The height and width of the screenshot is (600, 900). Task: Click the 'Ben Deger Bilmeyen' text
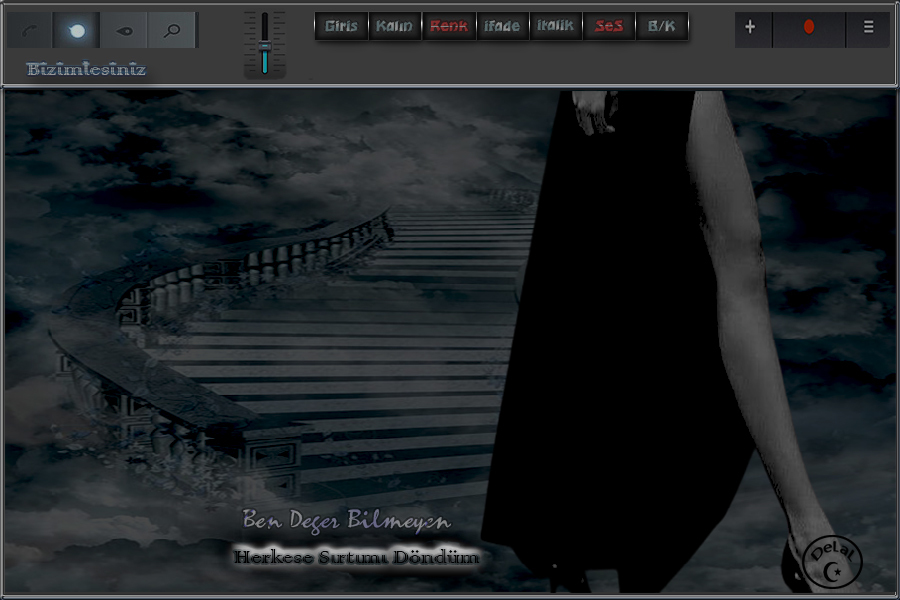point(347,521)
